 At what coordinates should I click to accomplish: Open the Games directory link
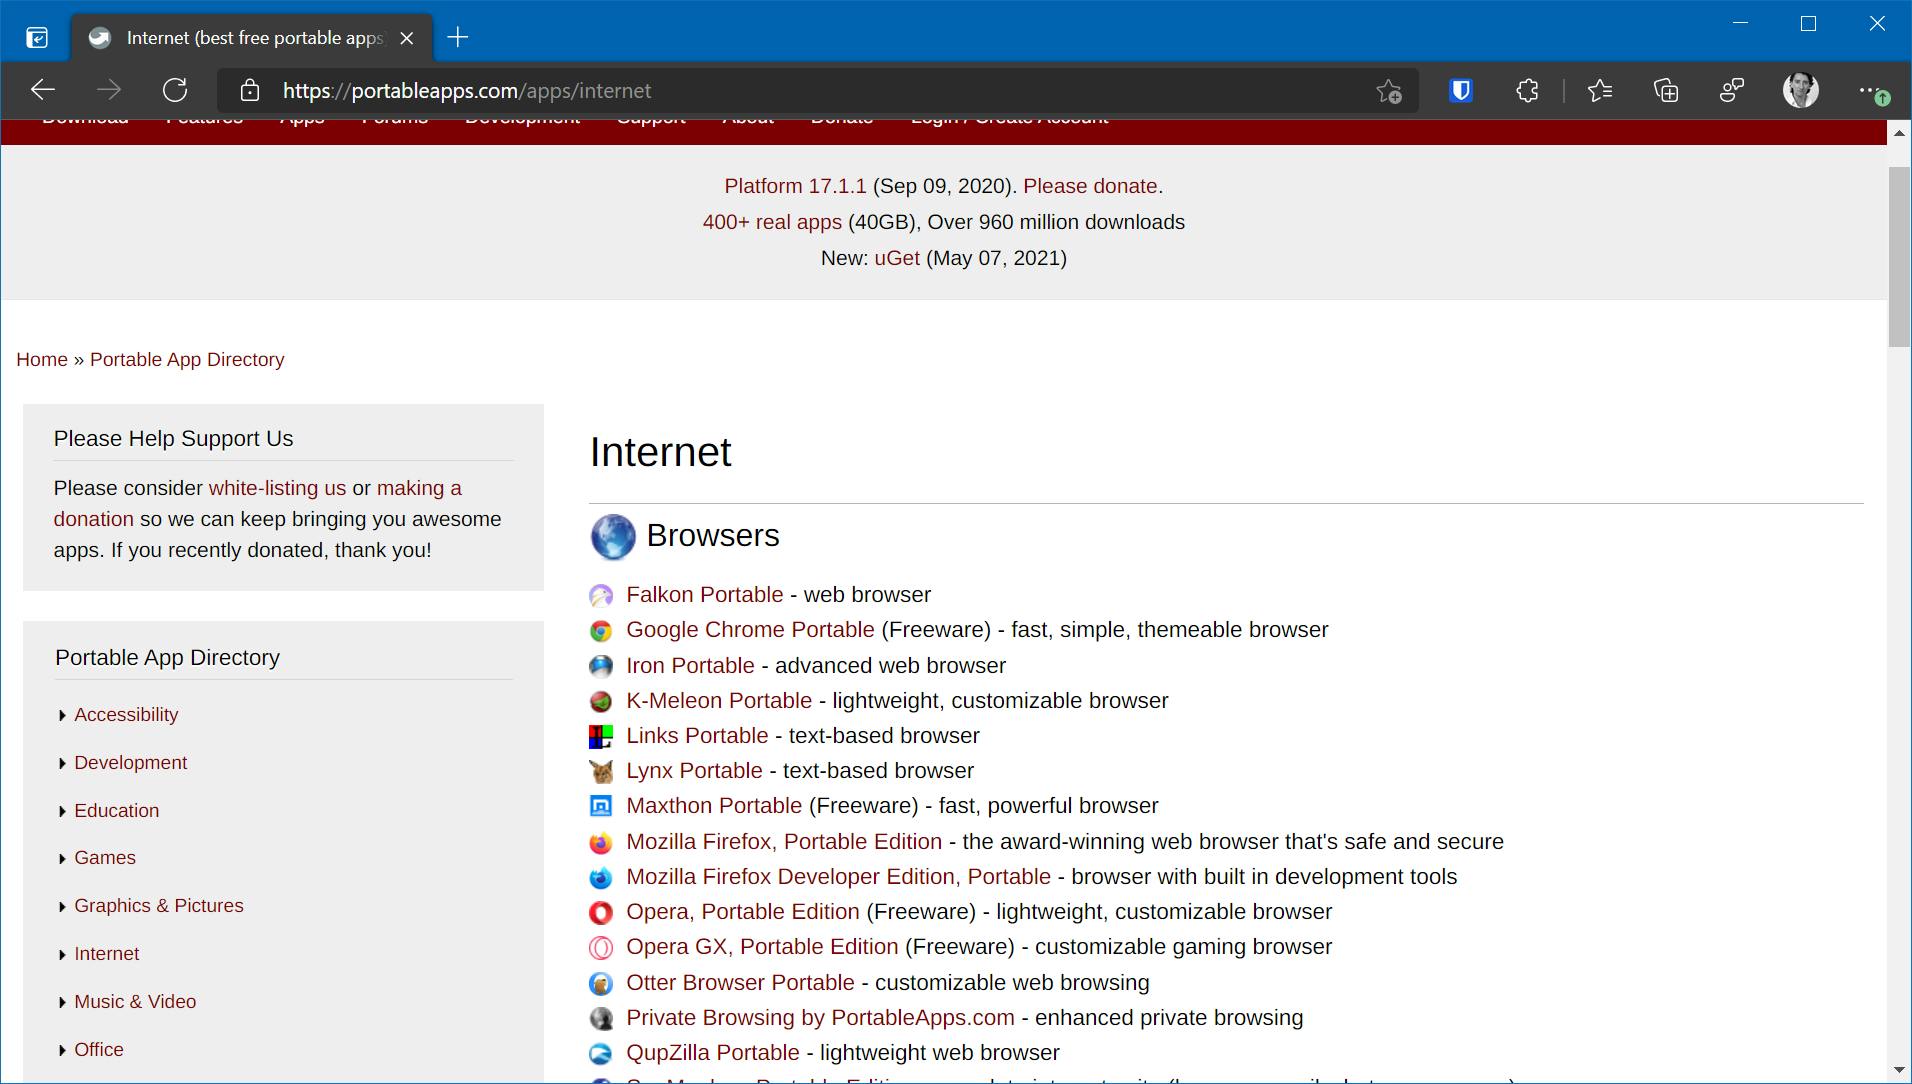105,858
